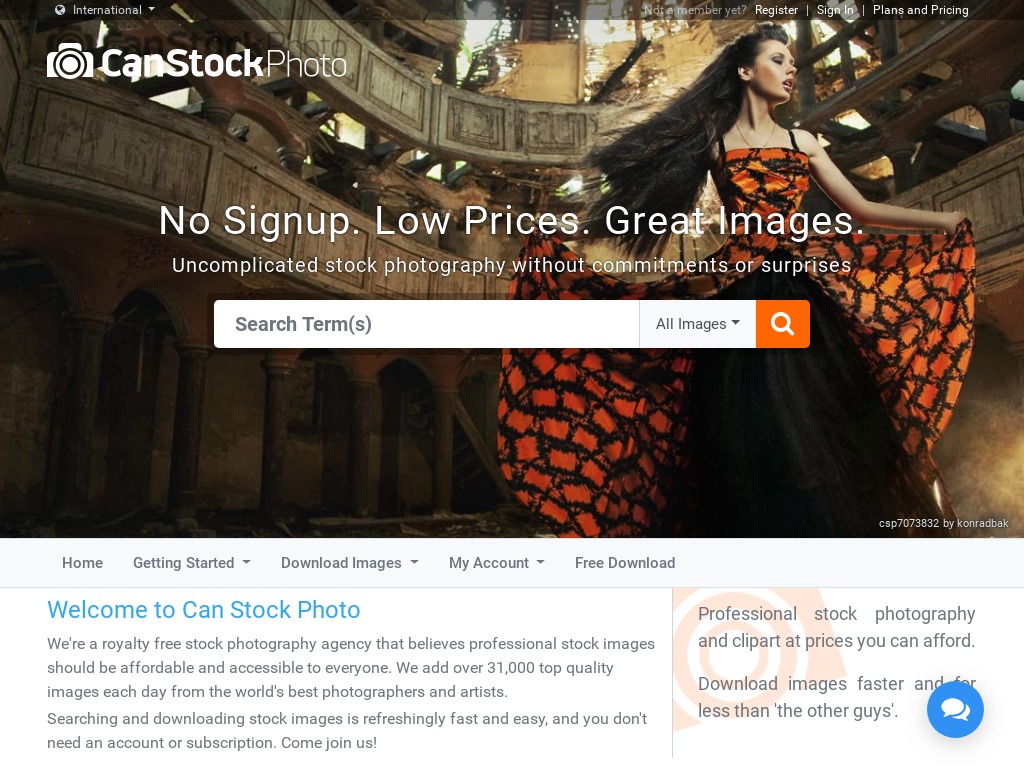Open the blue chat bubble icon
This screenshot has height=768, width=1024.
(955, 709)
